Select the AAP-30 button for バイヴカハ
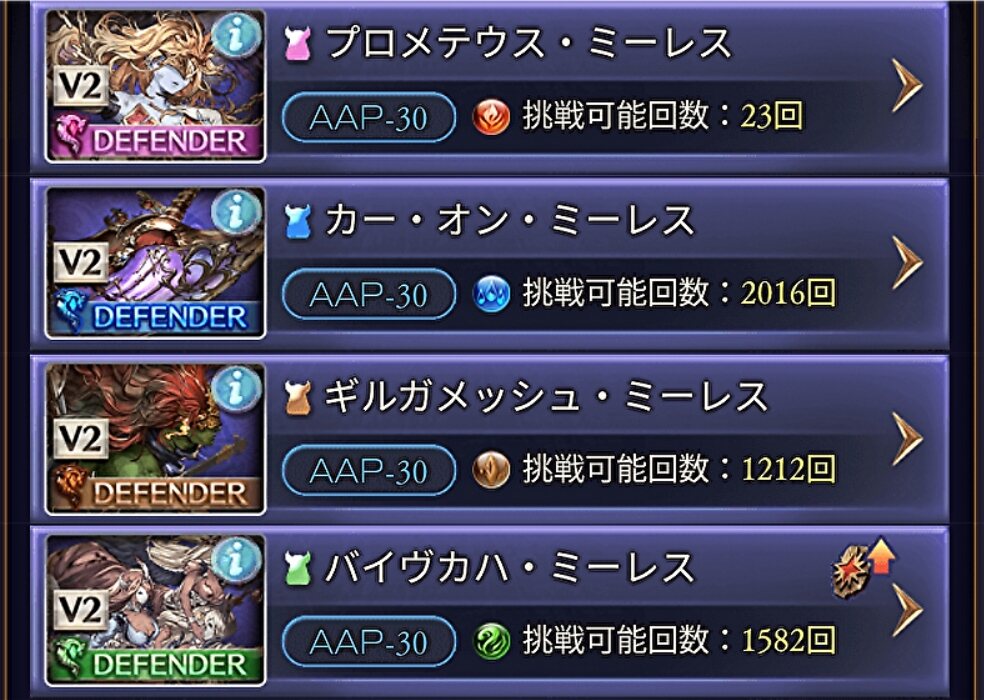This screenshot has height=700, width=984. point(369,642)
